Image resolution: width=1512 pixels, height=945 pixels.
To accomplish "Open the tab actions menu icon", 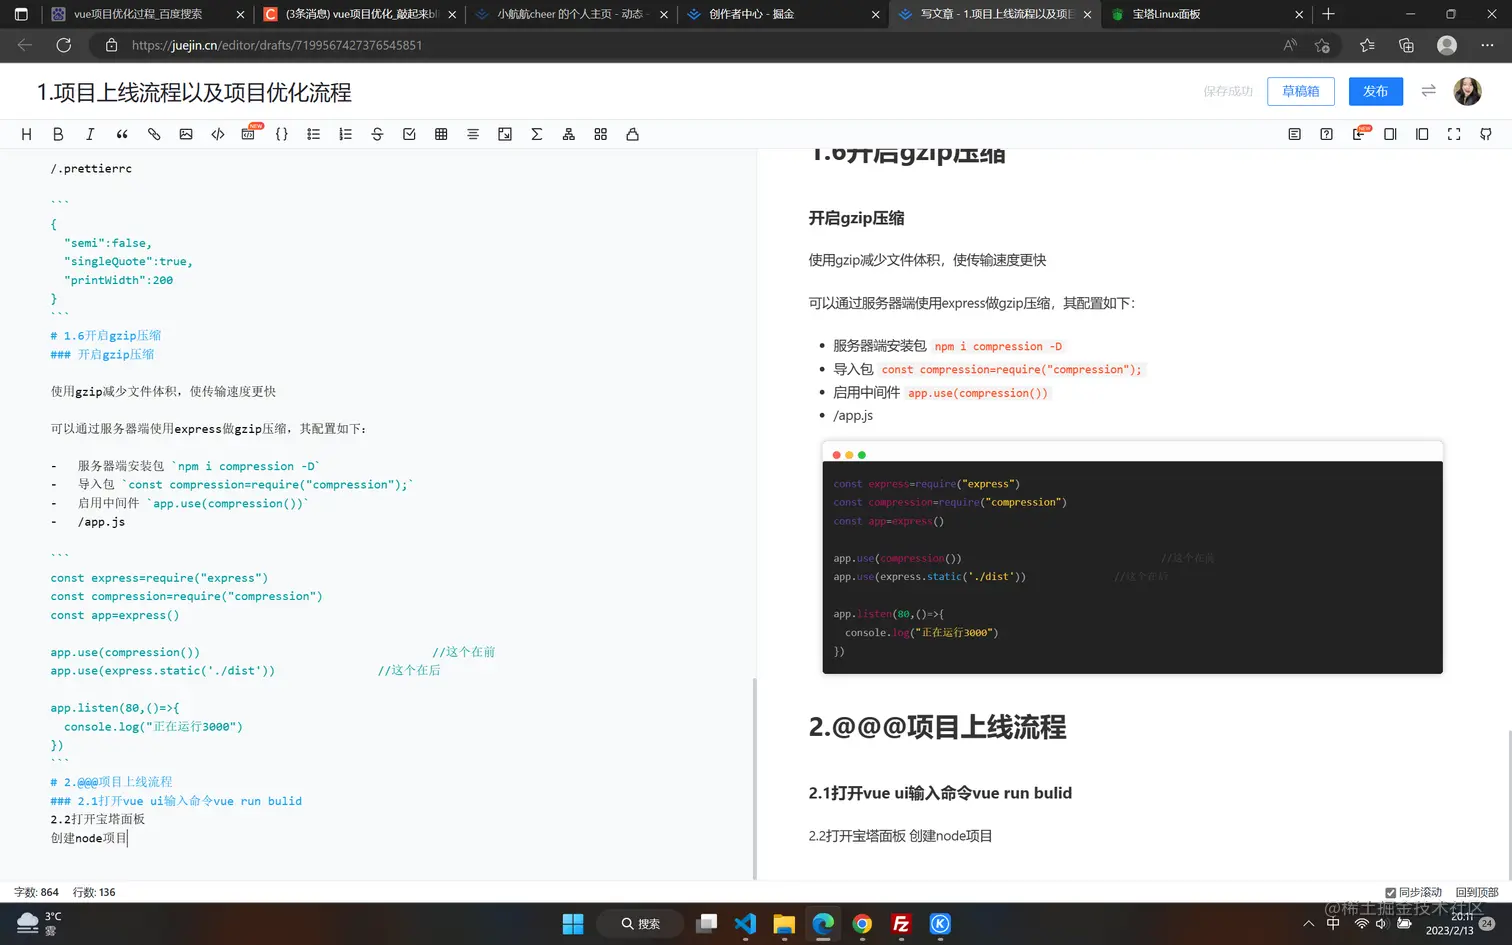I will pyautogui.click(x=21, y=14).
